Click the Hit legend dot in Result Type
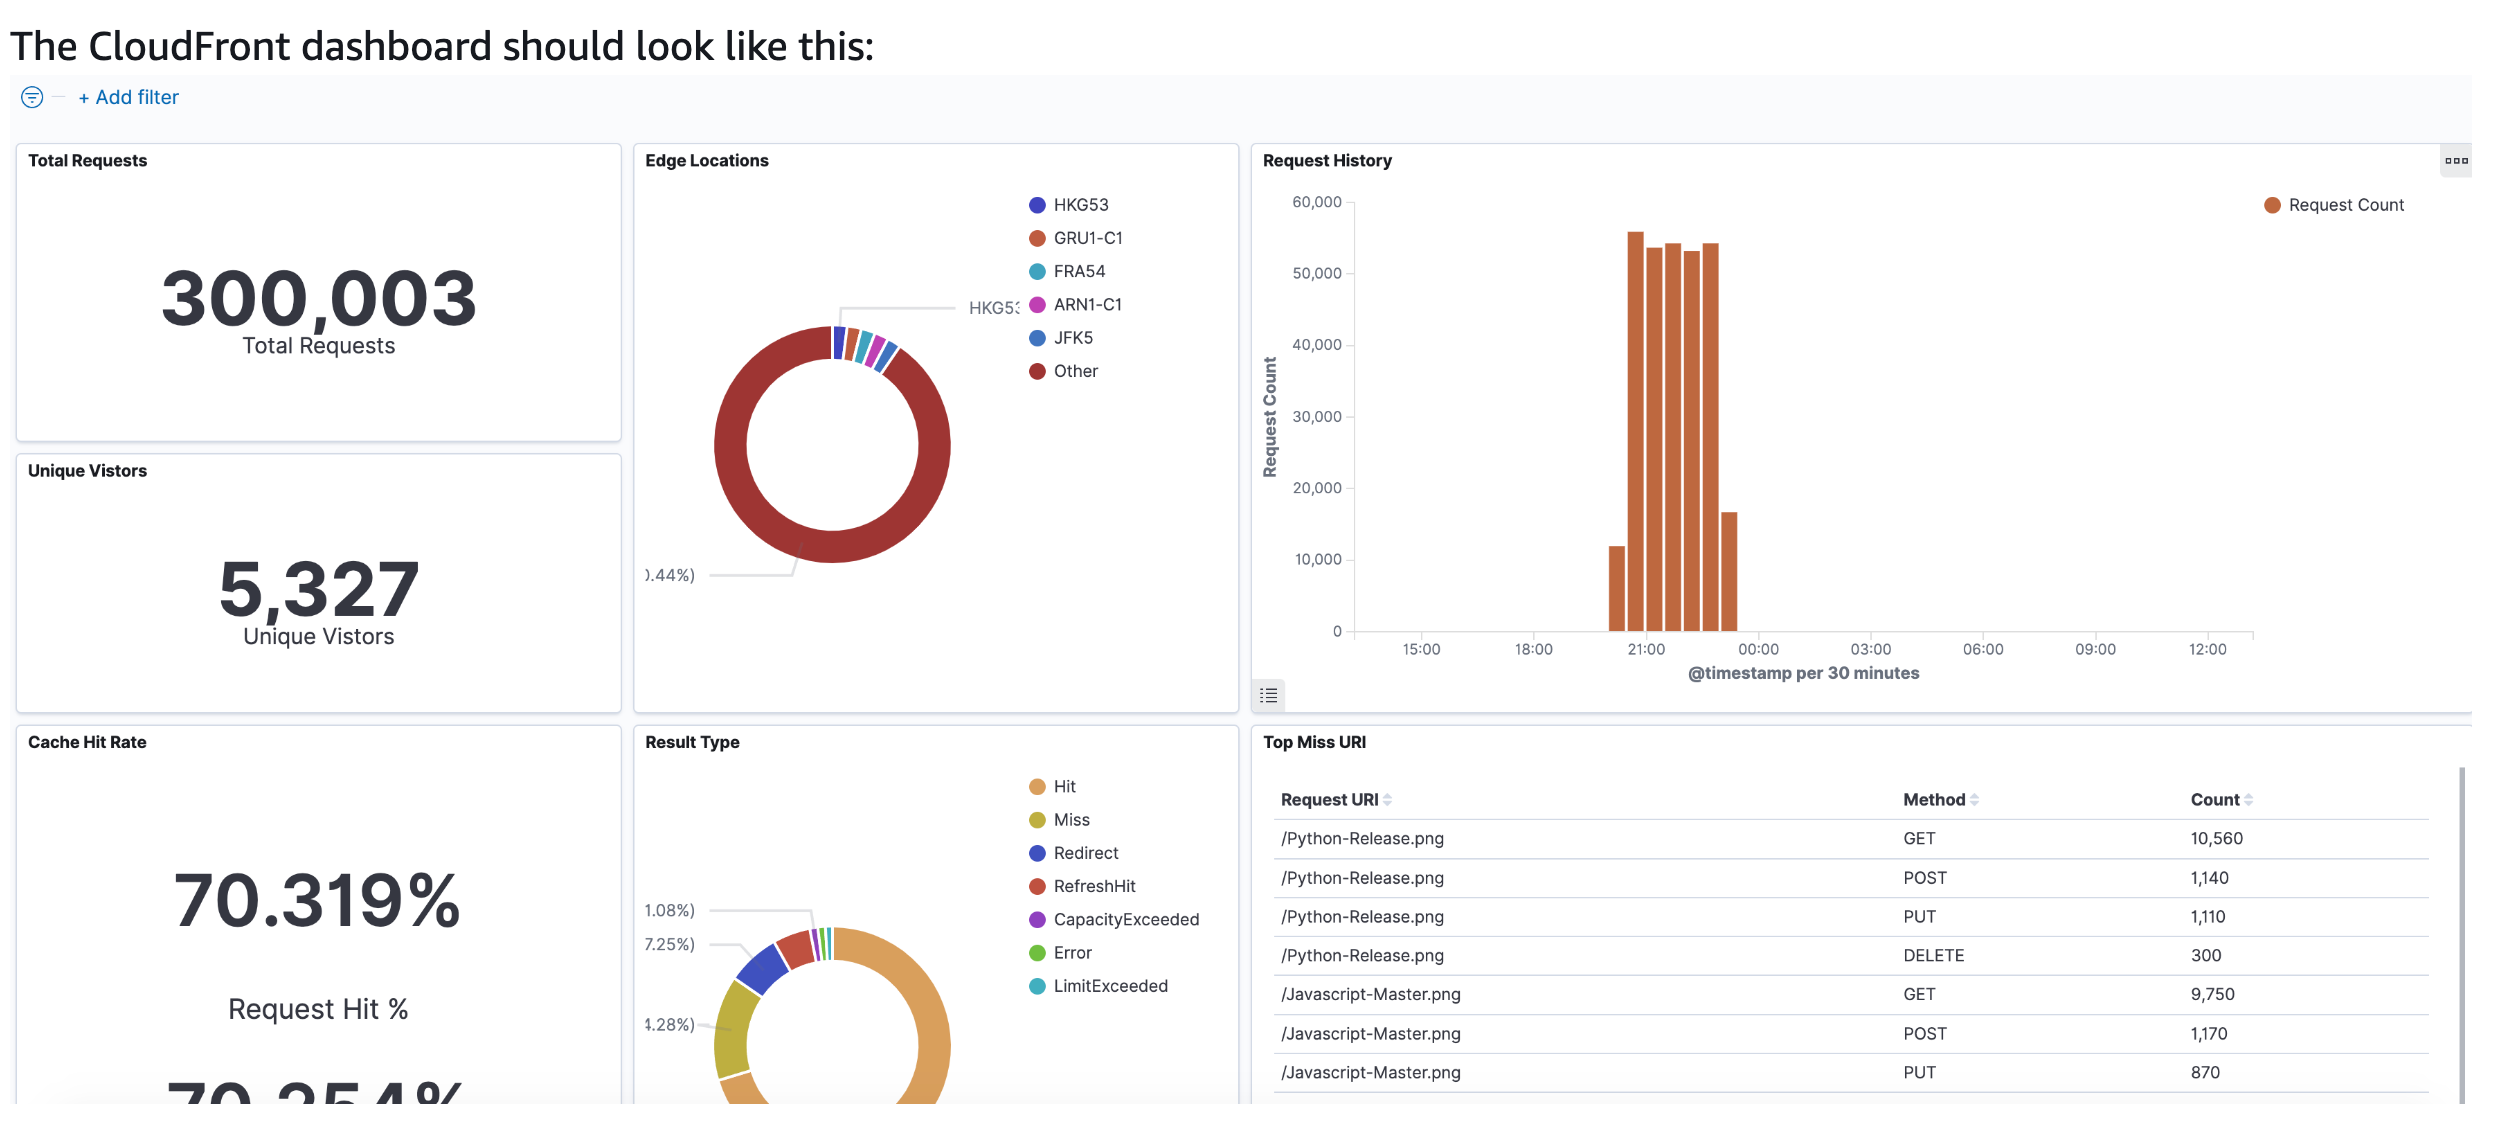Screen dimensions: 2512x1134 [x=1035, y=786]
